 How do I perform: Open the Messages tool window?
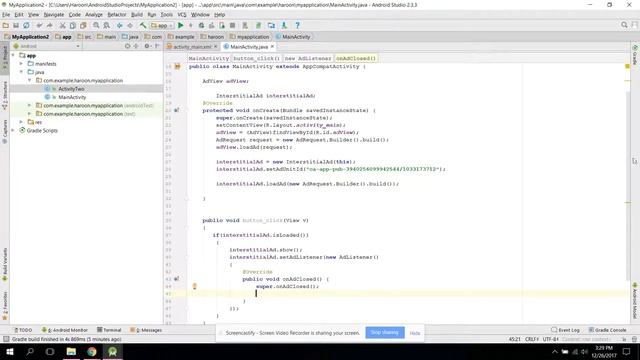(146, 330)
